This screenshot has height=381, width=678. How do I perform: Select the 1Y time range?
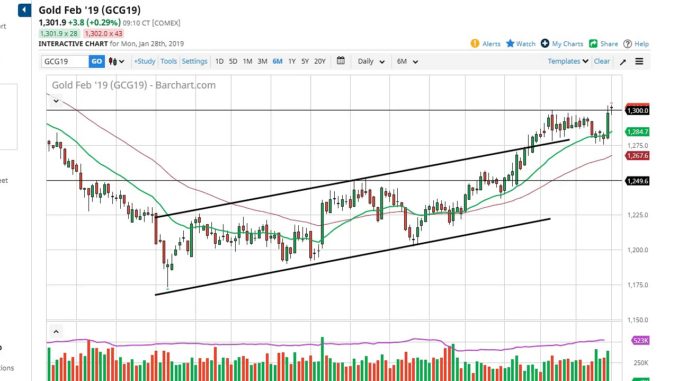[292, 61]
